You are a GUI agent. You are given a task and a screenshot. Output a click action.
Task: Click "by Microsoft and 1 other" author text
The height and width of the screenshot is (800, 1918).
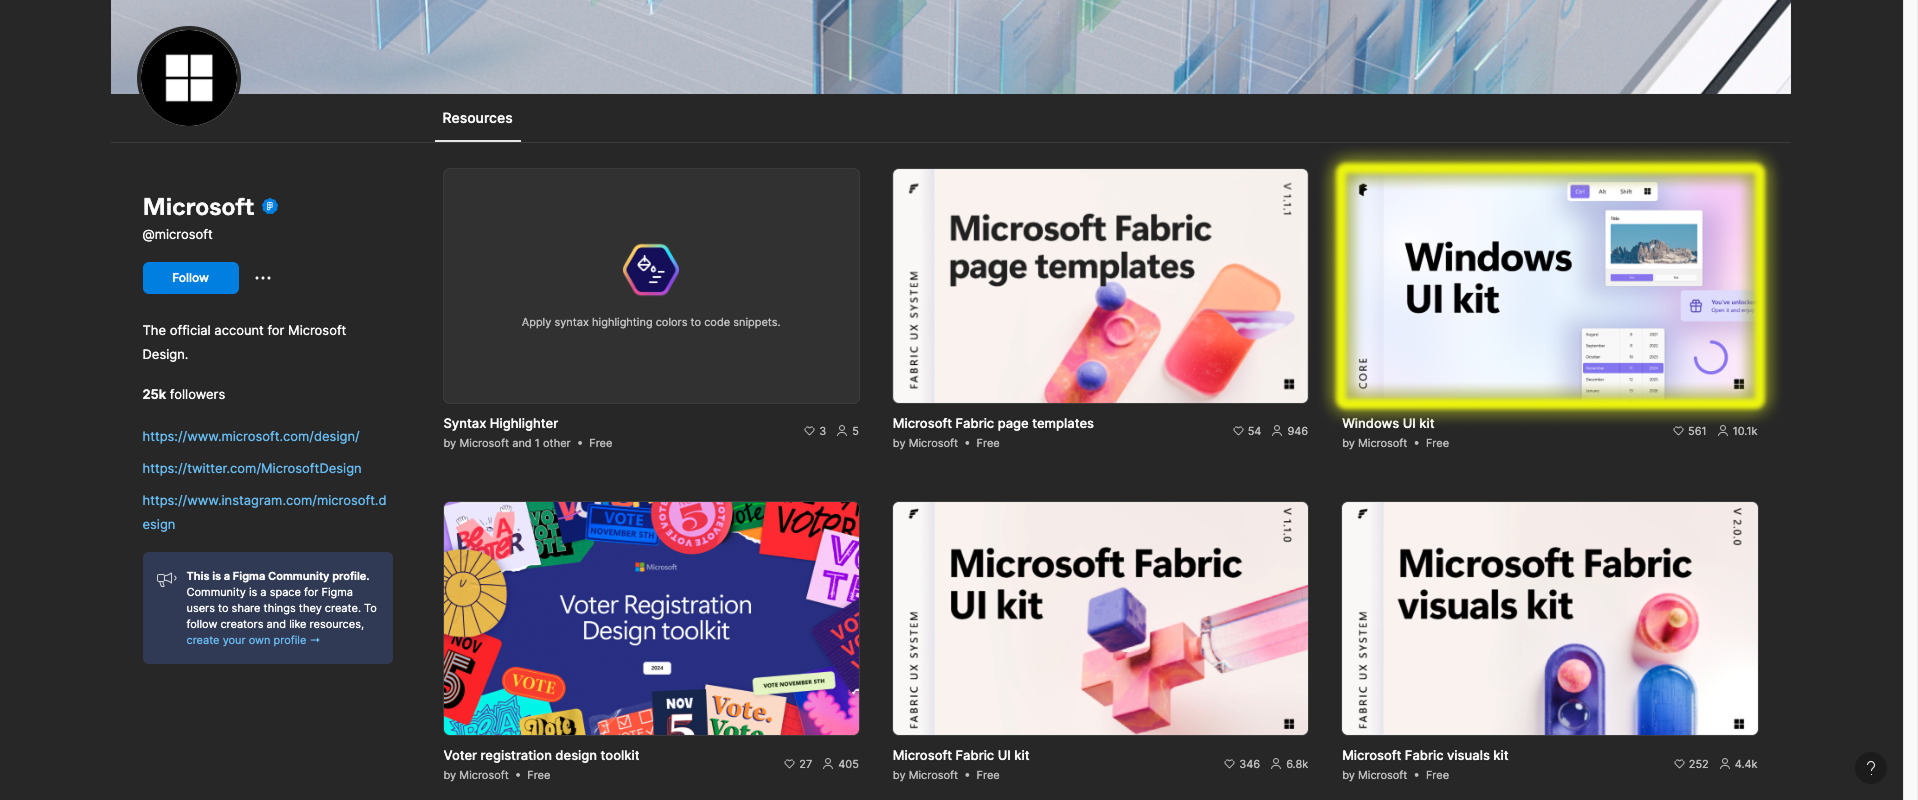coord(507,443)
